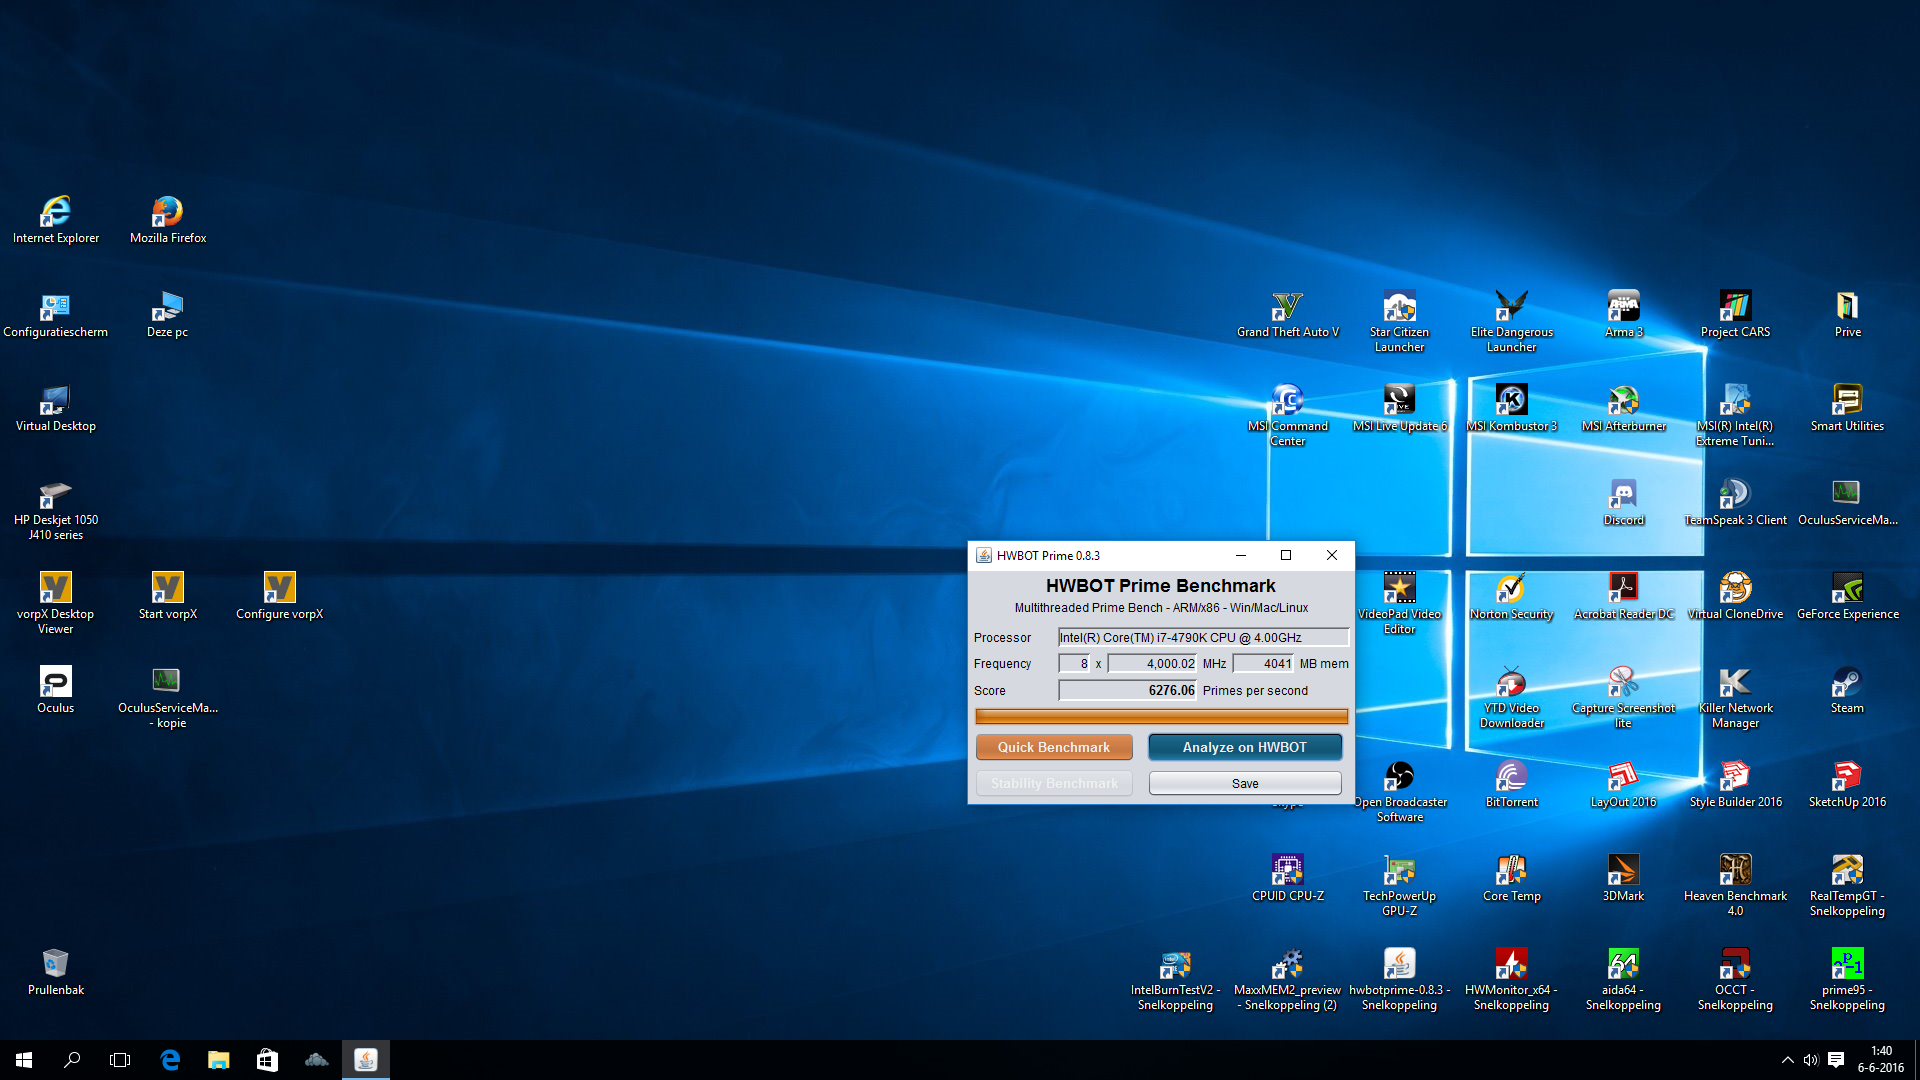Select the CPUID CPU-Z icon

coord(1288,878)
